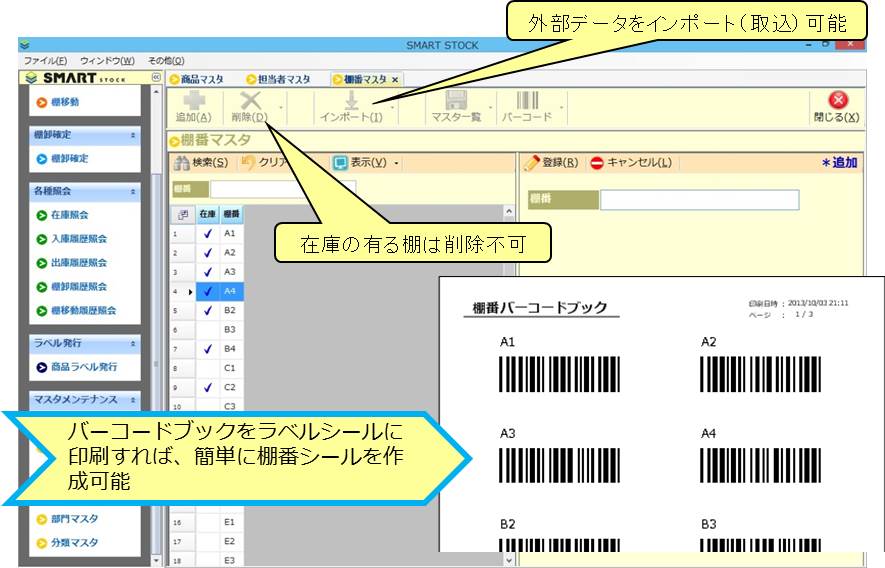885x568 pixels.
Task: Click the 検索(S) search binoculars button
Action: click(x=201, y=163)
